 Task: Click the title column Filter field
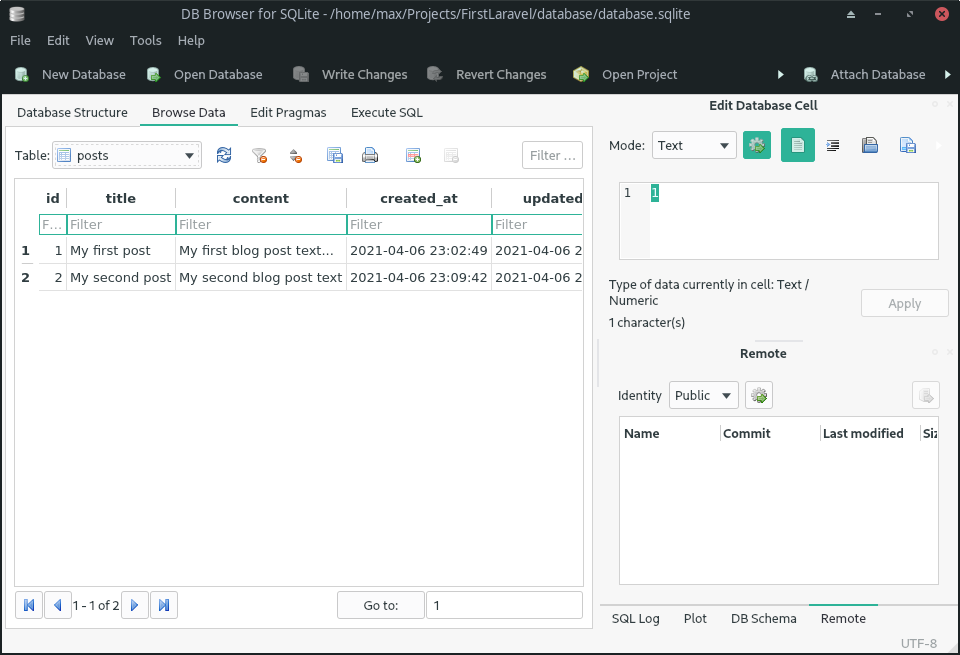[x=120, y=224]
